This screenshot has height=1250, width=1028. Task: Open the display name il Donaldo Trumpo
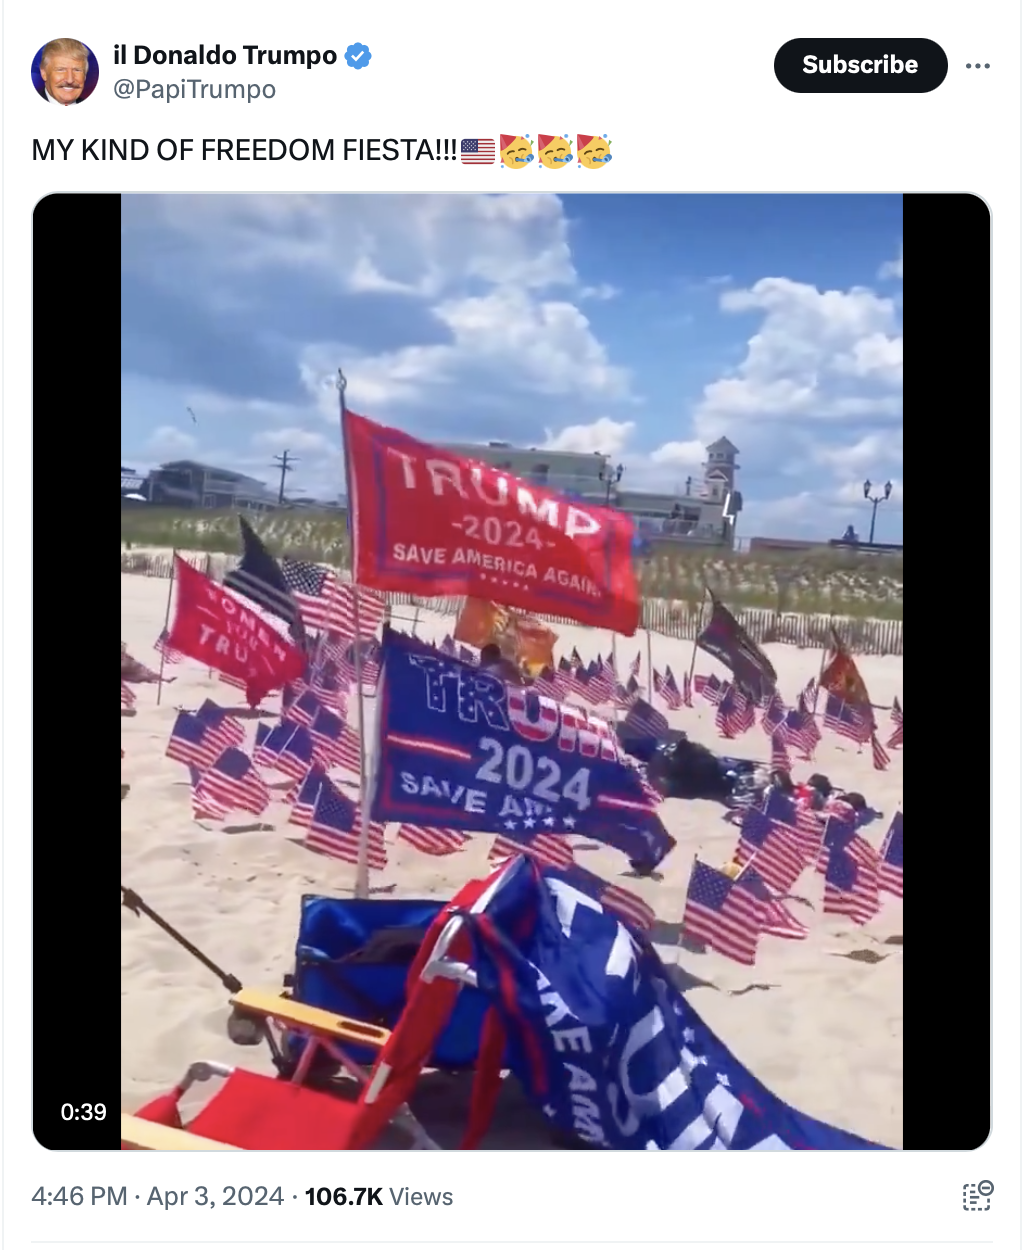pyautogui.click(x=225, y=55)
